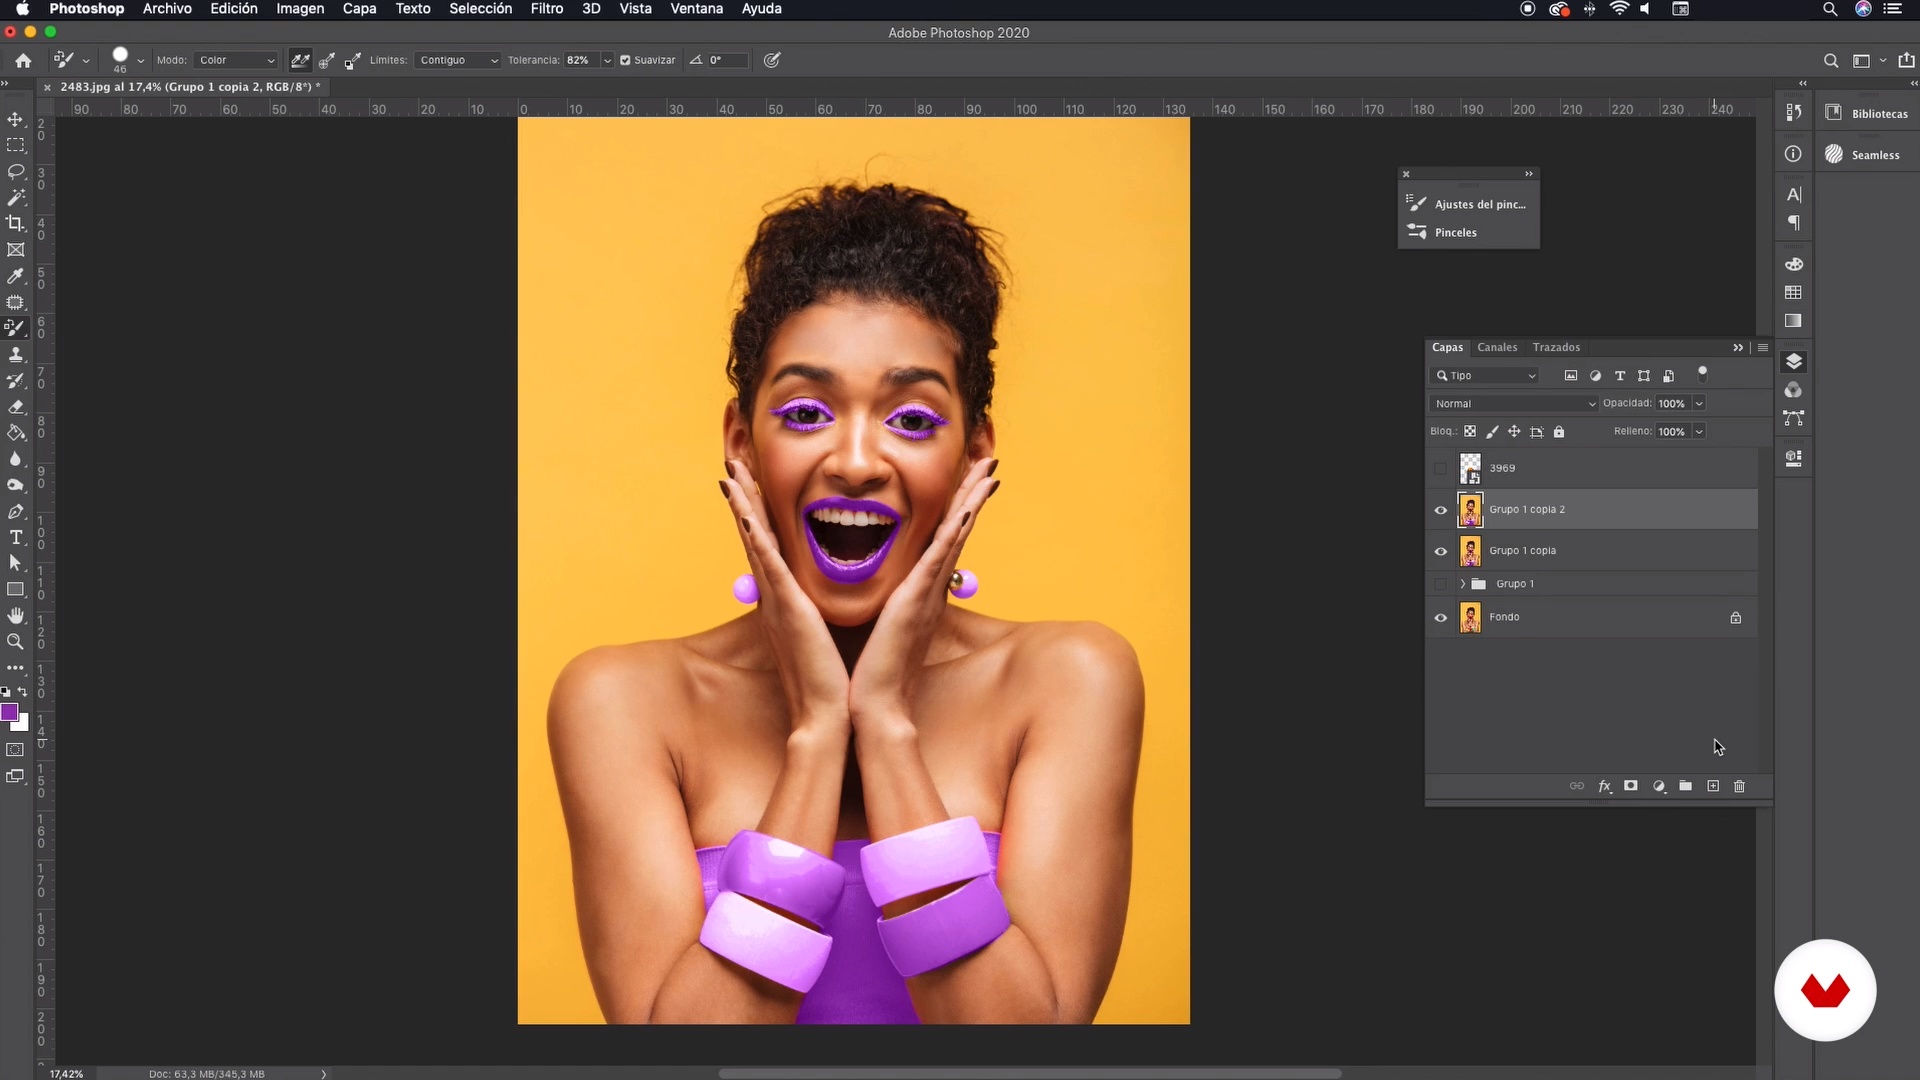Delete layer trash icon
The image size is (1920, 1080).
pos(1739,786)
